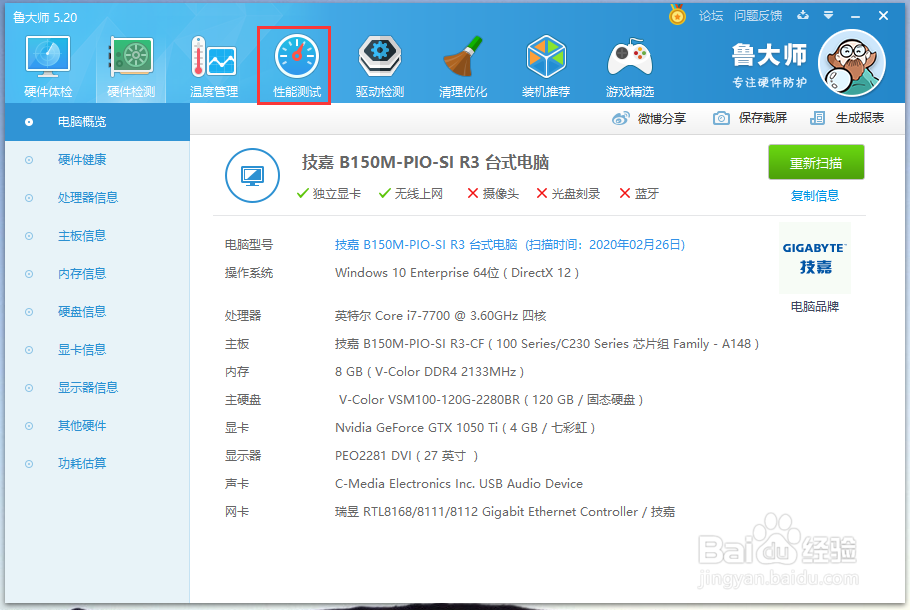Click 摄像头 cross mark status
The height and width of the screenshot is (610, 910).
point(493,194)
